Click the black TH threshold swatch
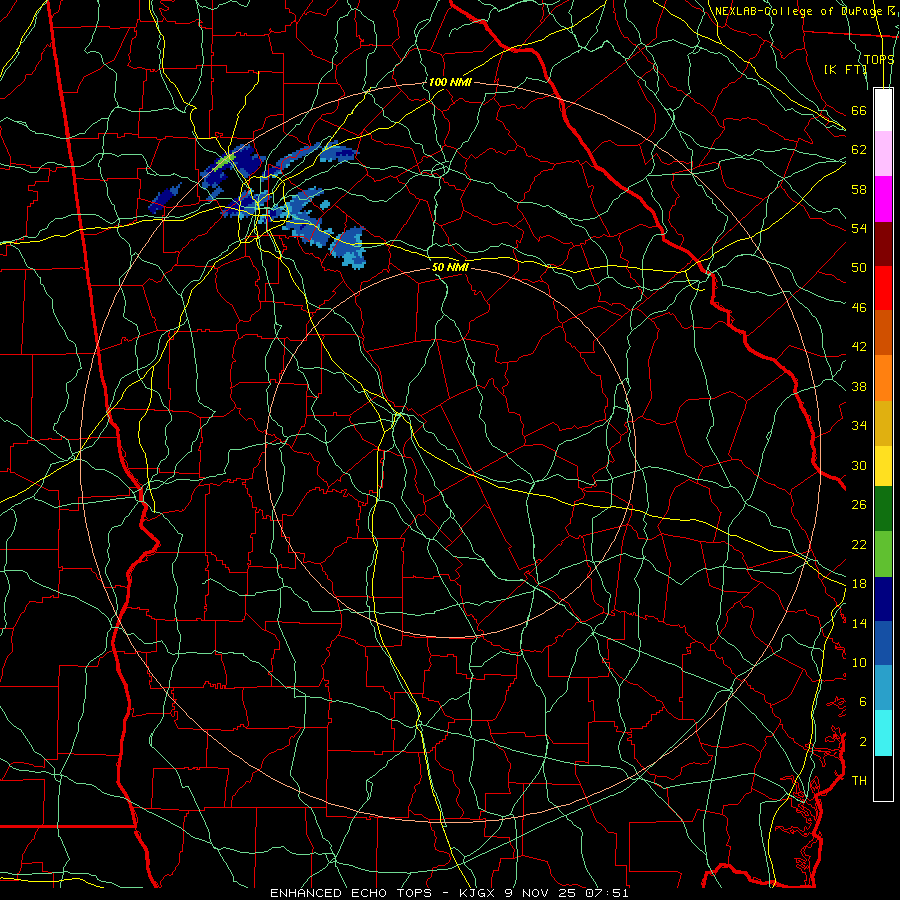The width and height of the screenshot is (900, 900). point(883,778)
